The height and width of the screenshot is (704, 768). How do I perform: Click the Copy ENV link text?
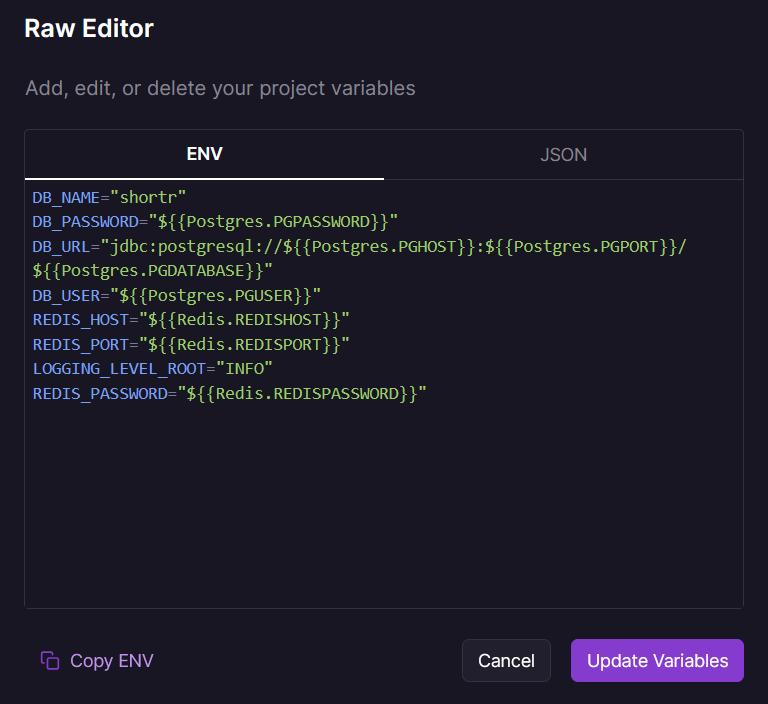coord(112,661)
